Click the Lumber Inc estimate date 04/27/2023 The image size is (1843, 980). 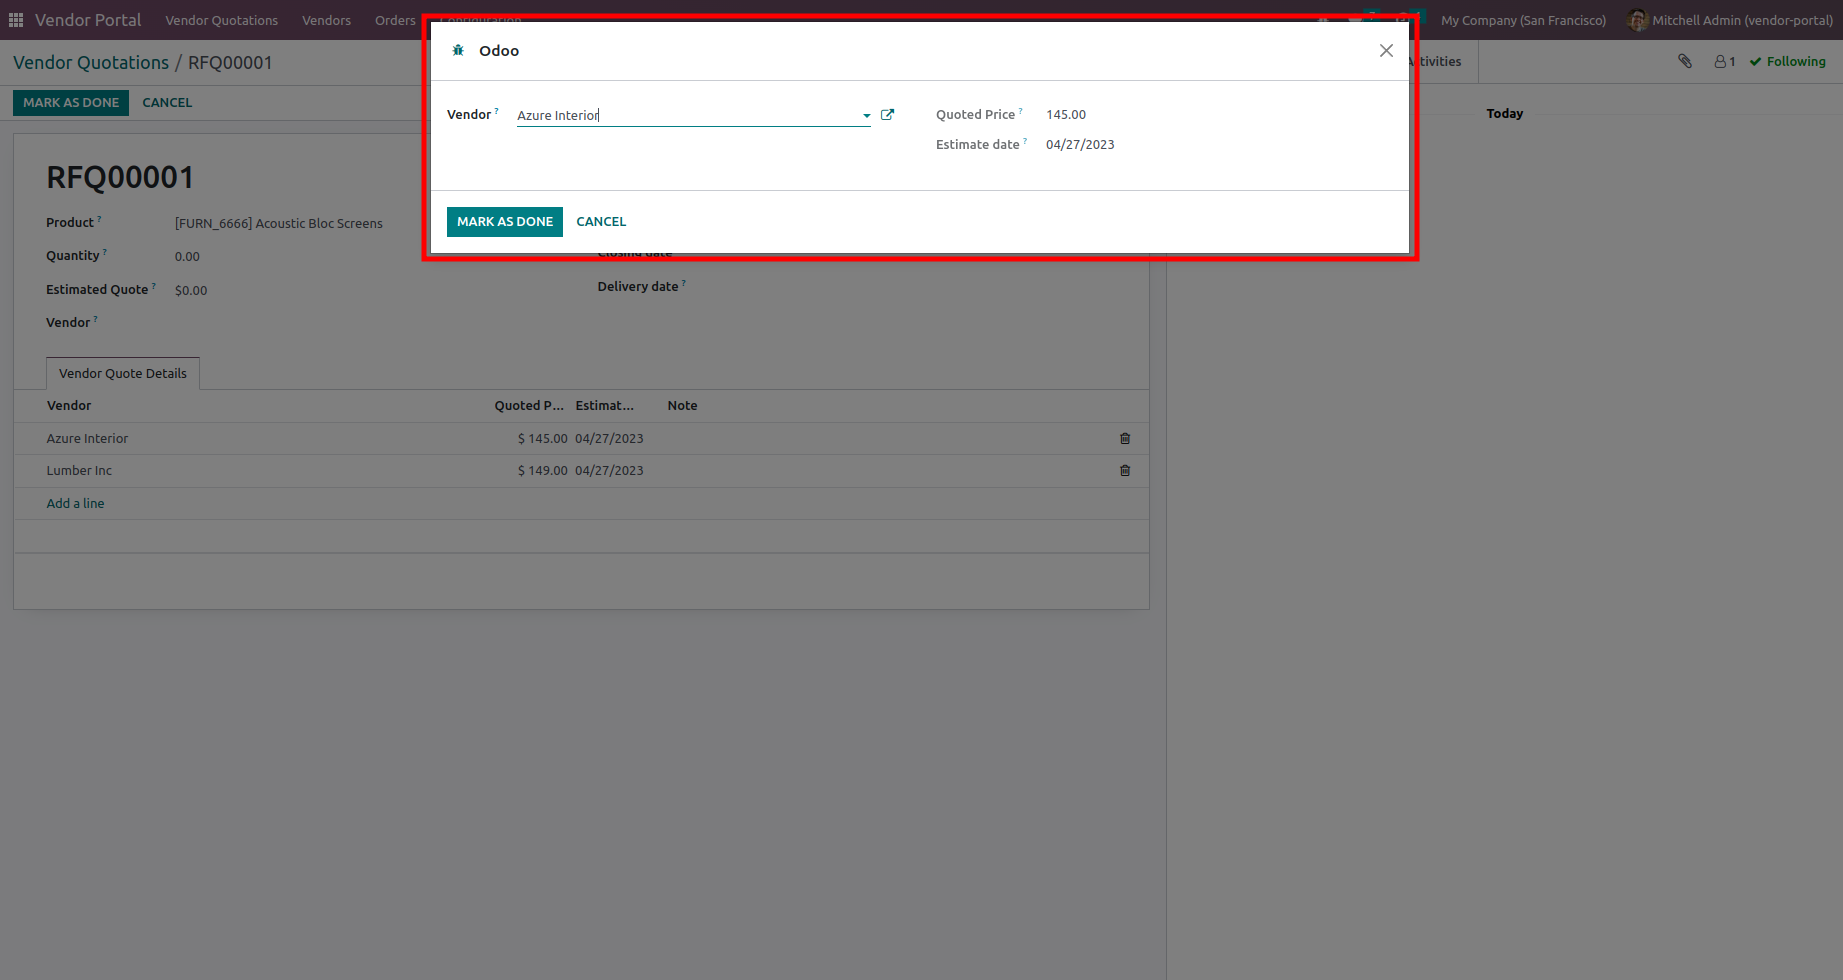coord(609,471)
